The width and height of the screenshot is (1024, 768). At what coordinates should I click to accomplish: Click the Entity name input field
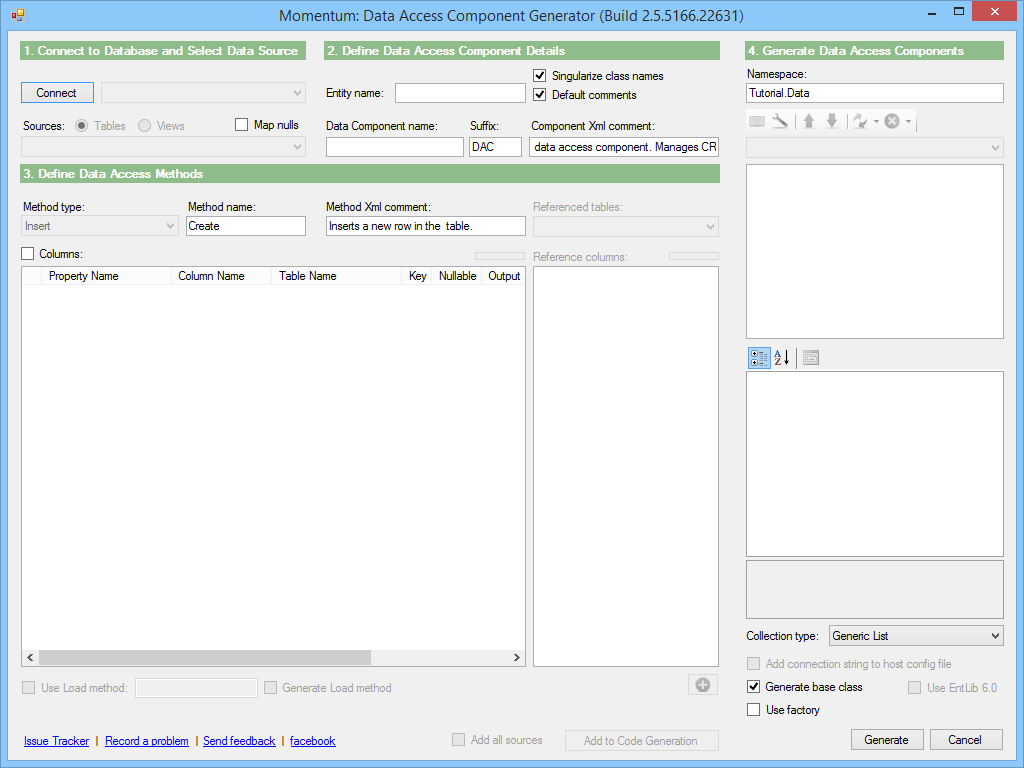pos(460,93)
